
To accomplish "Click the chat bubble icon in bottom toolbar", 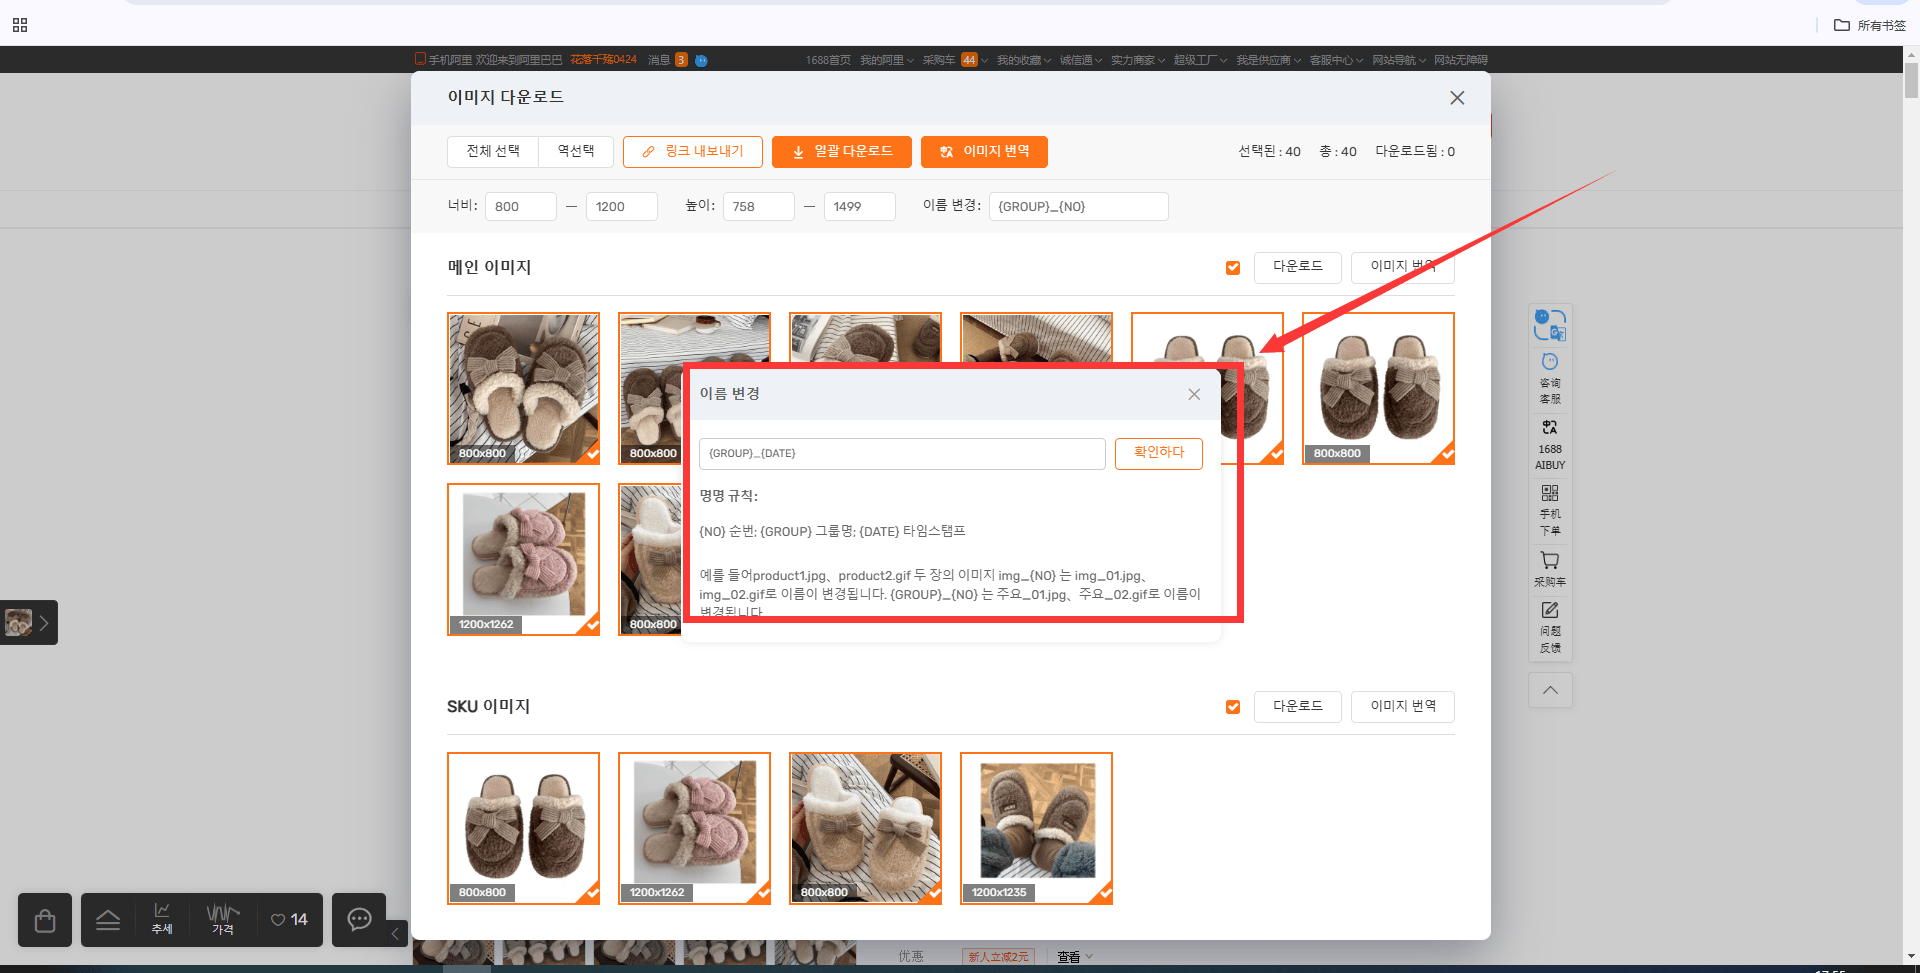I will coord(359,920).
